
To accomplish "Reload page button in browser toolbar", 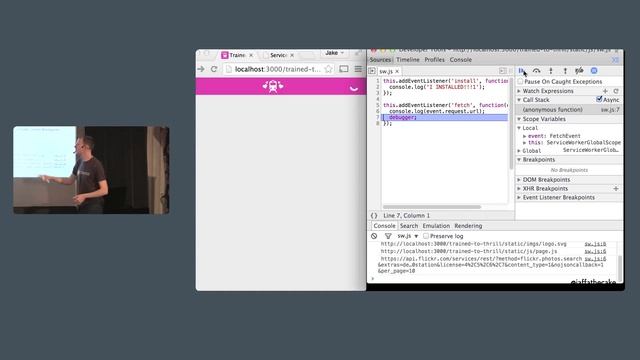I will click(214, 69).
